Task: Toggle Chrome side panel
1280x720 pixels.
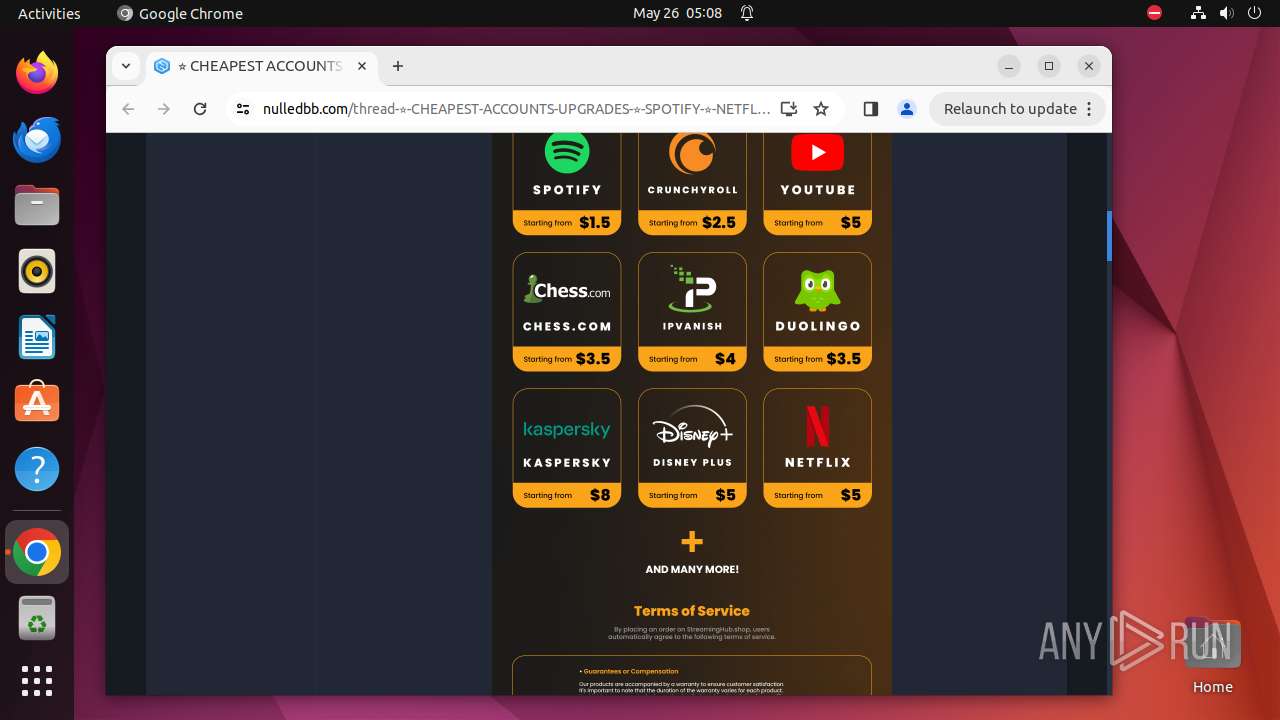Action: pos(870,109)
